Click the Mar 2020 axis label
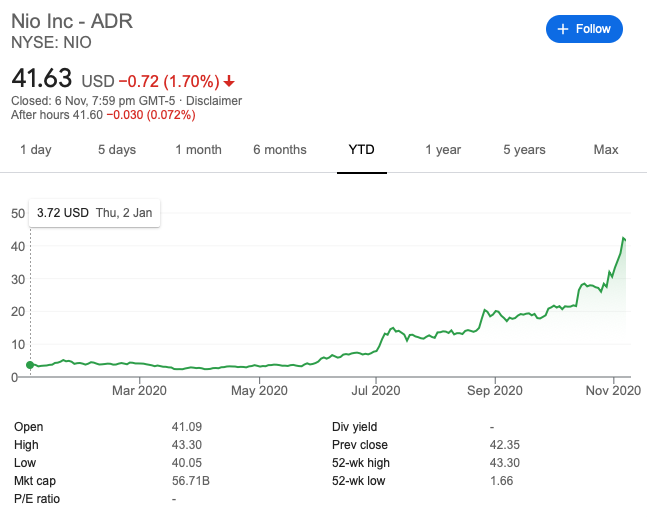This screenshot has width=647, height=517. click(139, 390)
